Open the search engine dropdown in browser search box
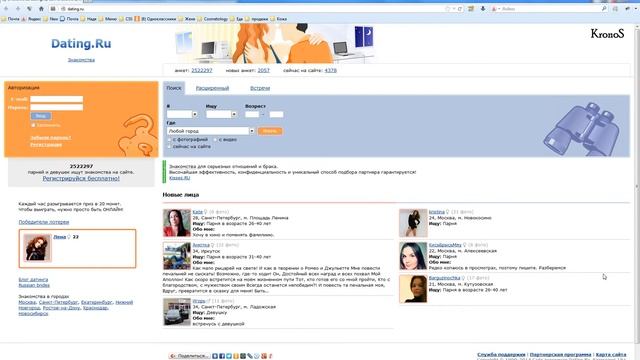 point(496,9)
